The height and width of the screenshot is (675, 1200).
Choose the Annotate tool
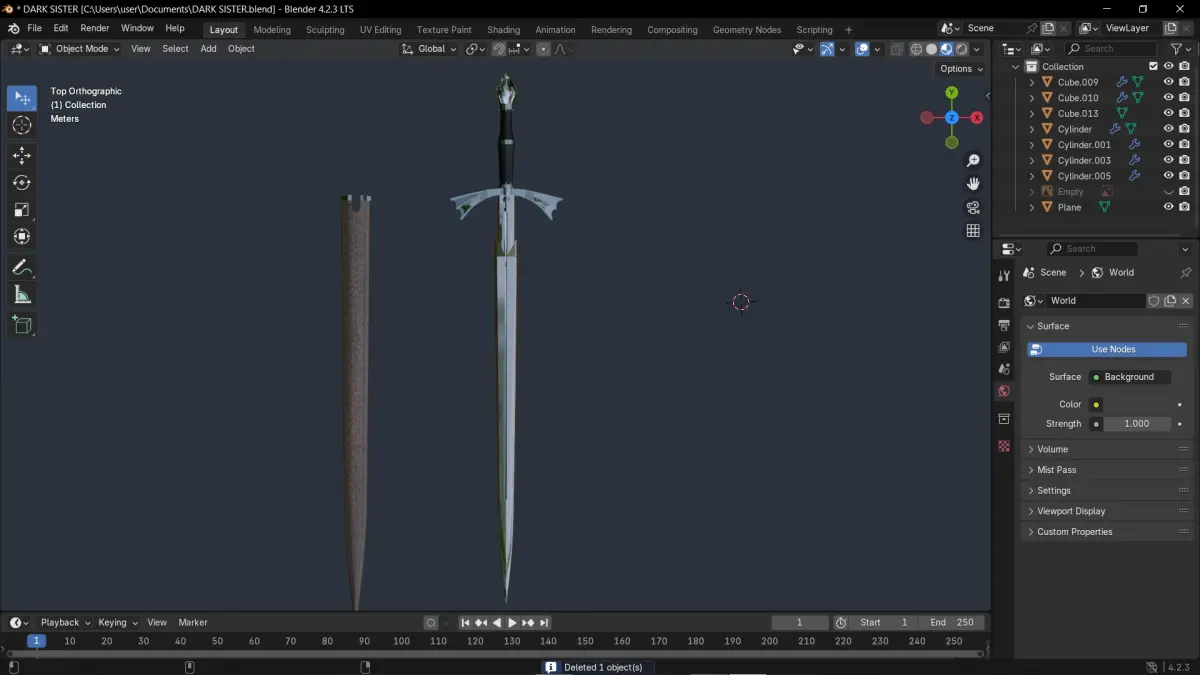coord(22,267)
